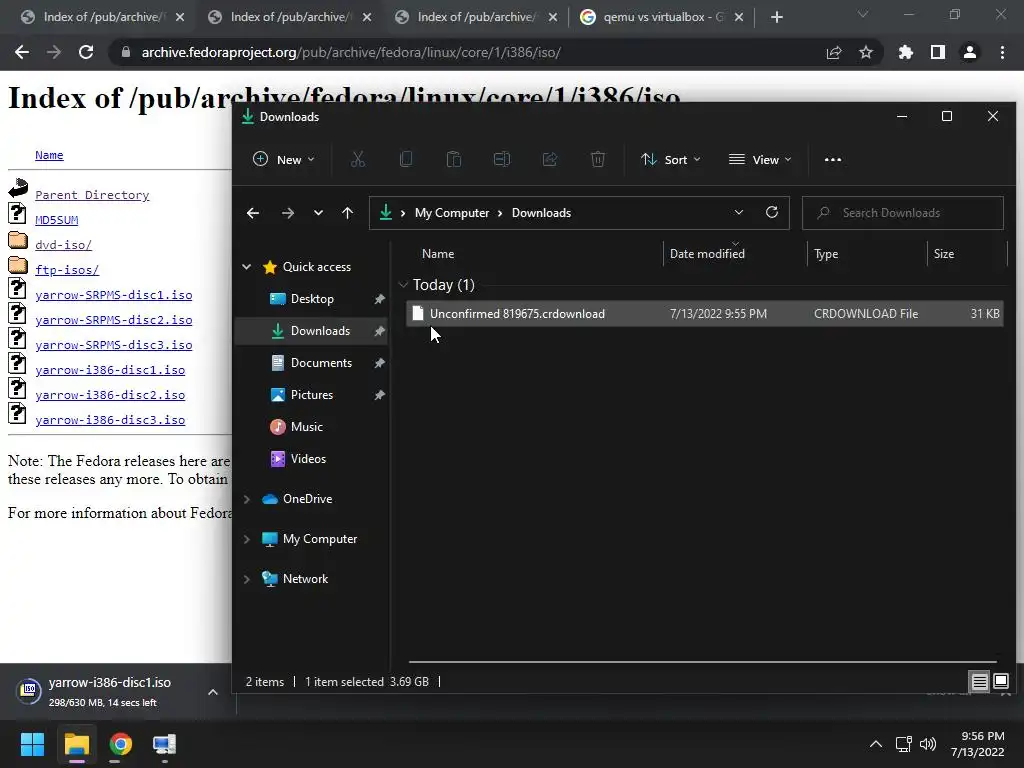Click the Delete trash icon in Explorer toolbar
Image resolution: width=1024 pixels, height=768 pixels.
coord(598,159)
